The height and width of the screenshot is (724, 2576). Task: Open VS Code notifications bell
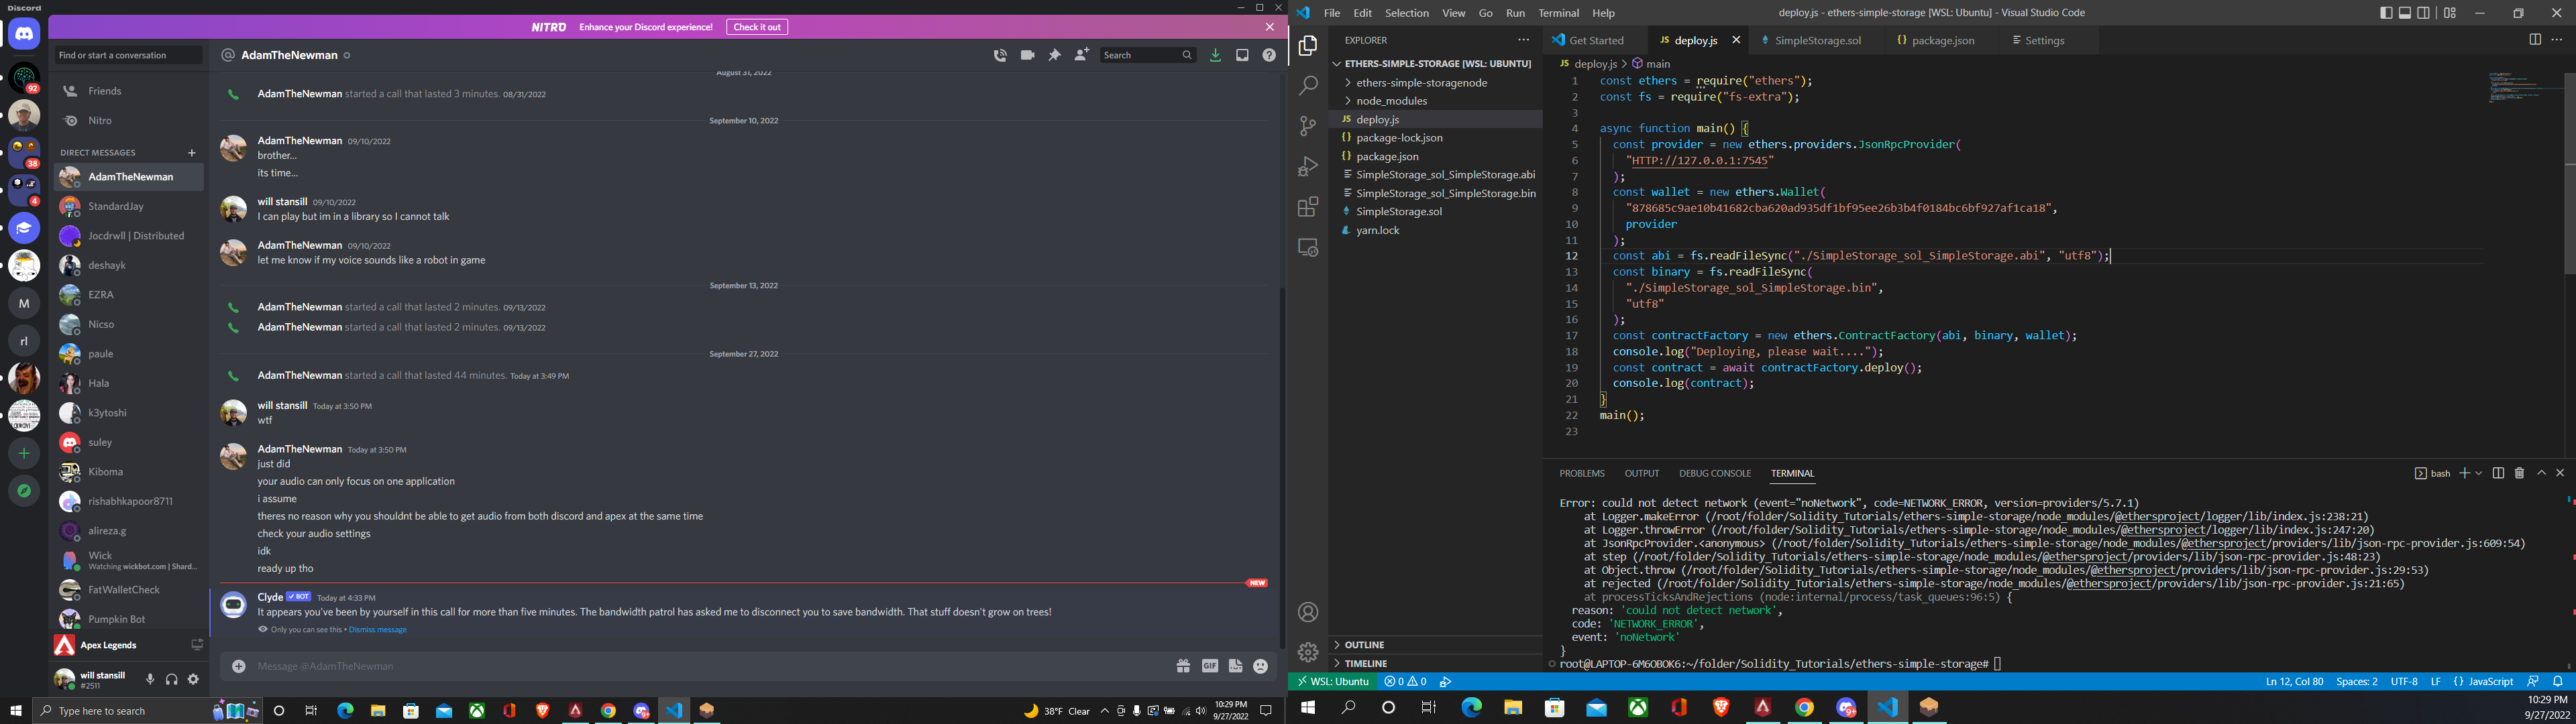(x=2558, y=682)
